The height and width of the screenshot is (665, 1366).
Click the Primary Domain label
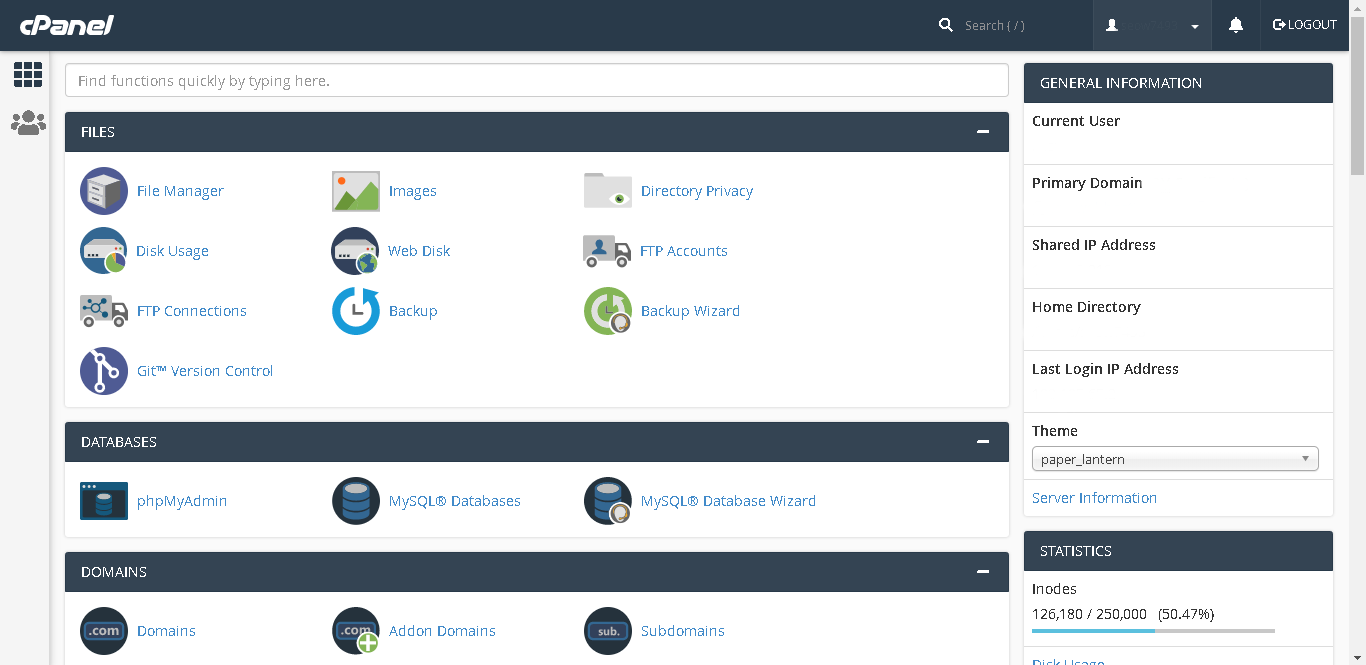1087,183
